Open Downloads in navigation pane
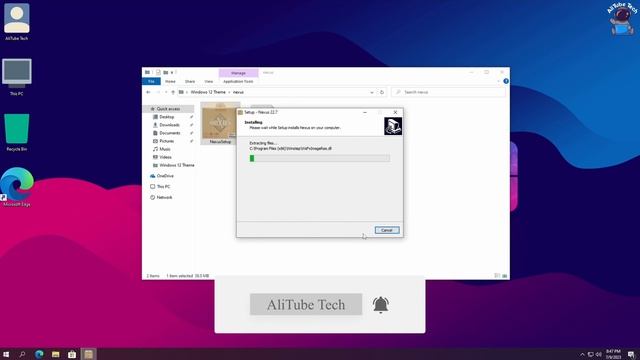Screen dimensions: 640x360 (169, 125)
